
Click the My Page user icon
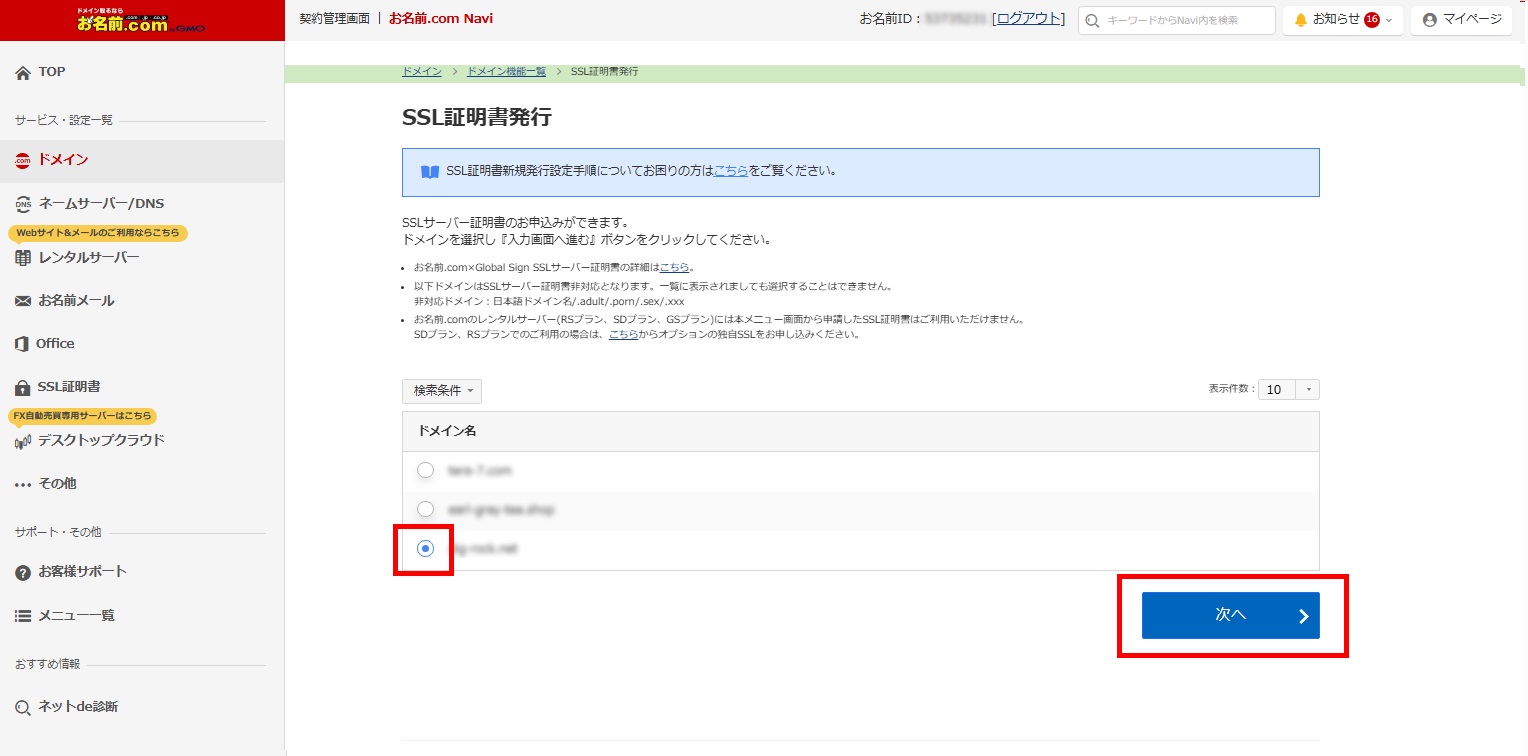coord(1429,20)
